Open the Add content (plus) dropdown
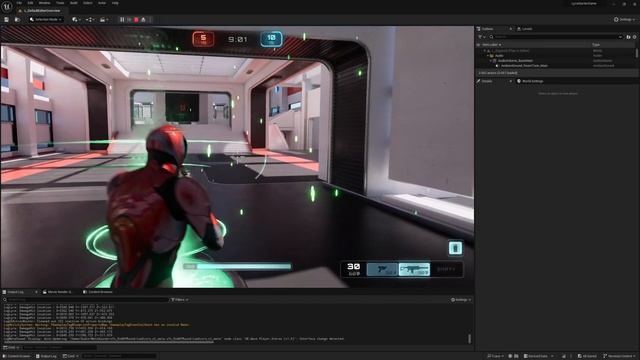Screen dimensions: 640x360 click(x=76, y=20)
